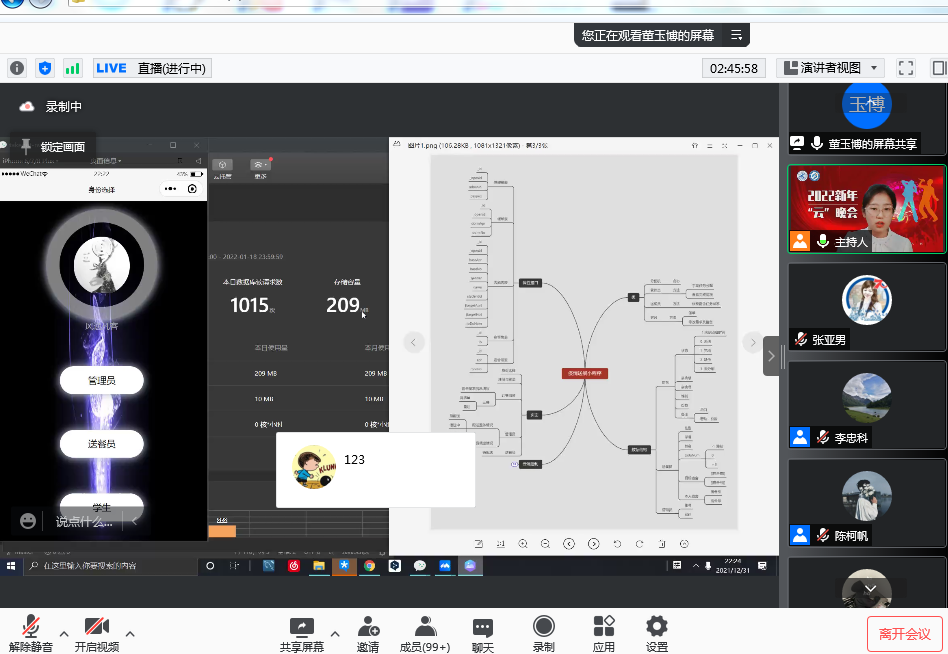Click 邀请 to invite participants
The height and width of the screenshot is (654, 948).
pos(368,633)
